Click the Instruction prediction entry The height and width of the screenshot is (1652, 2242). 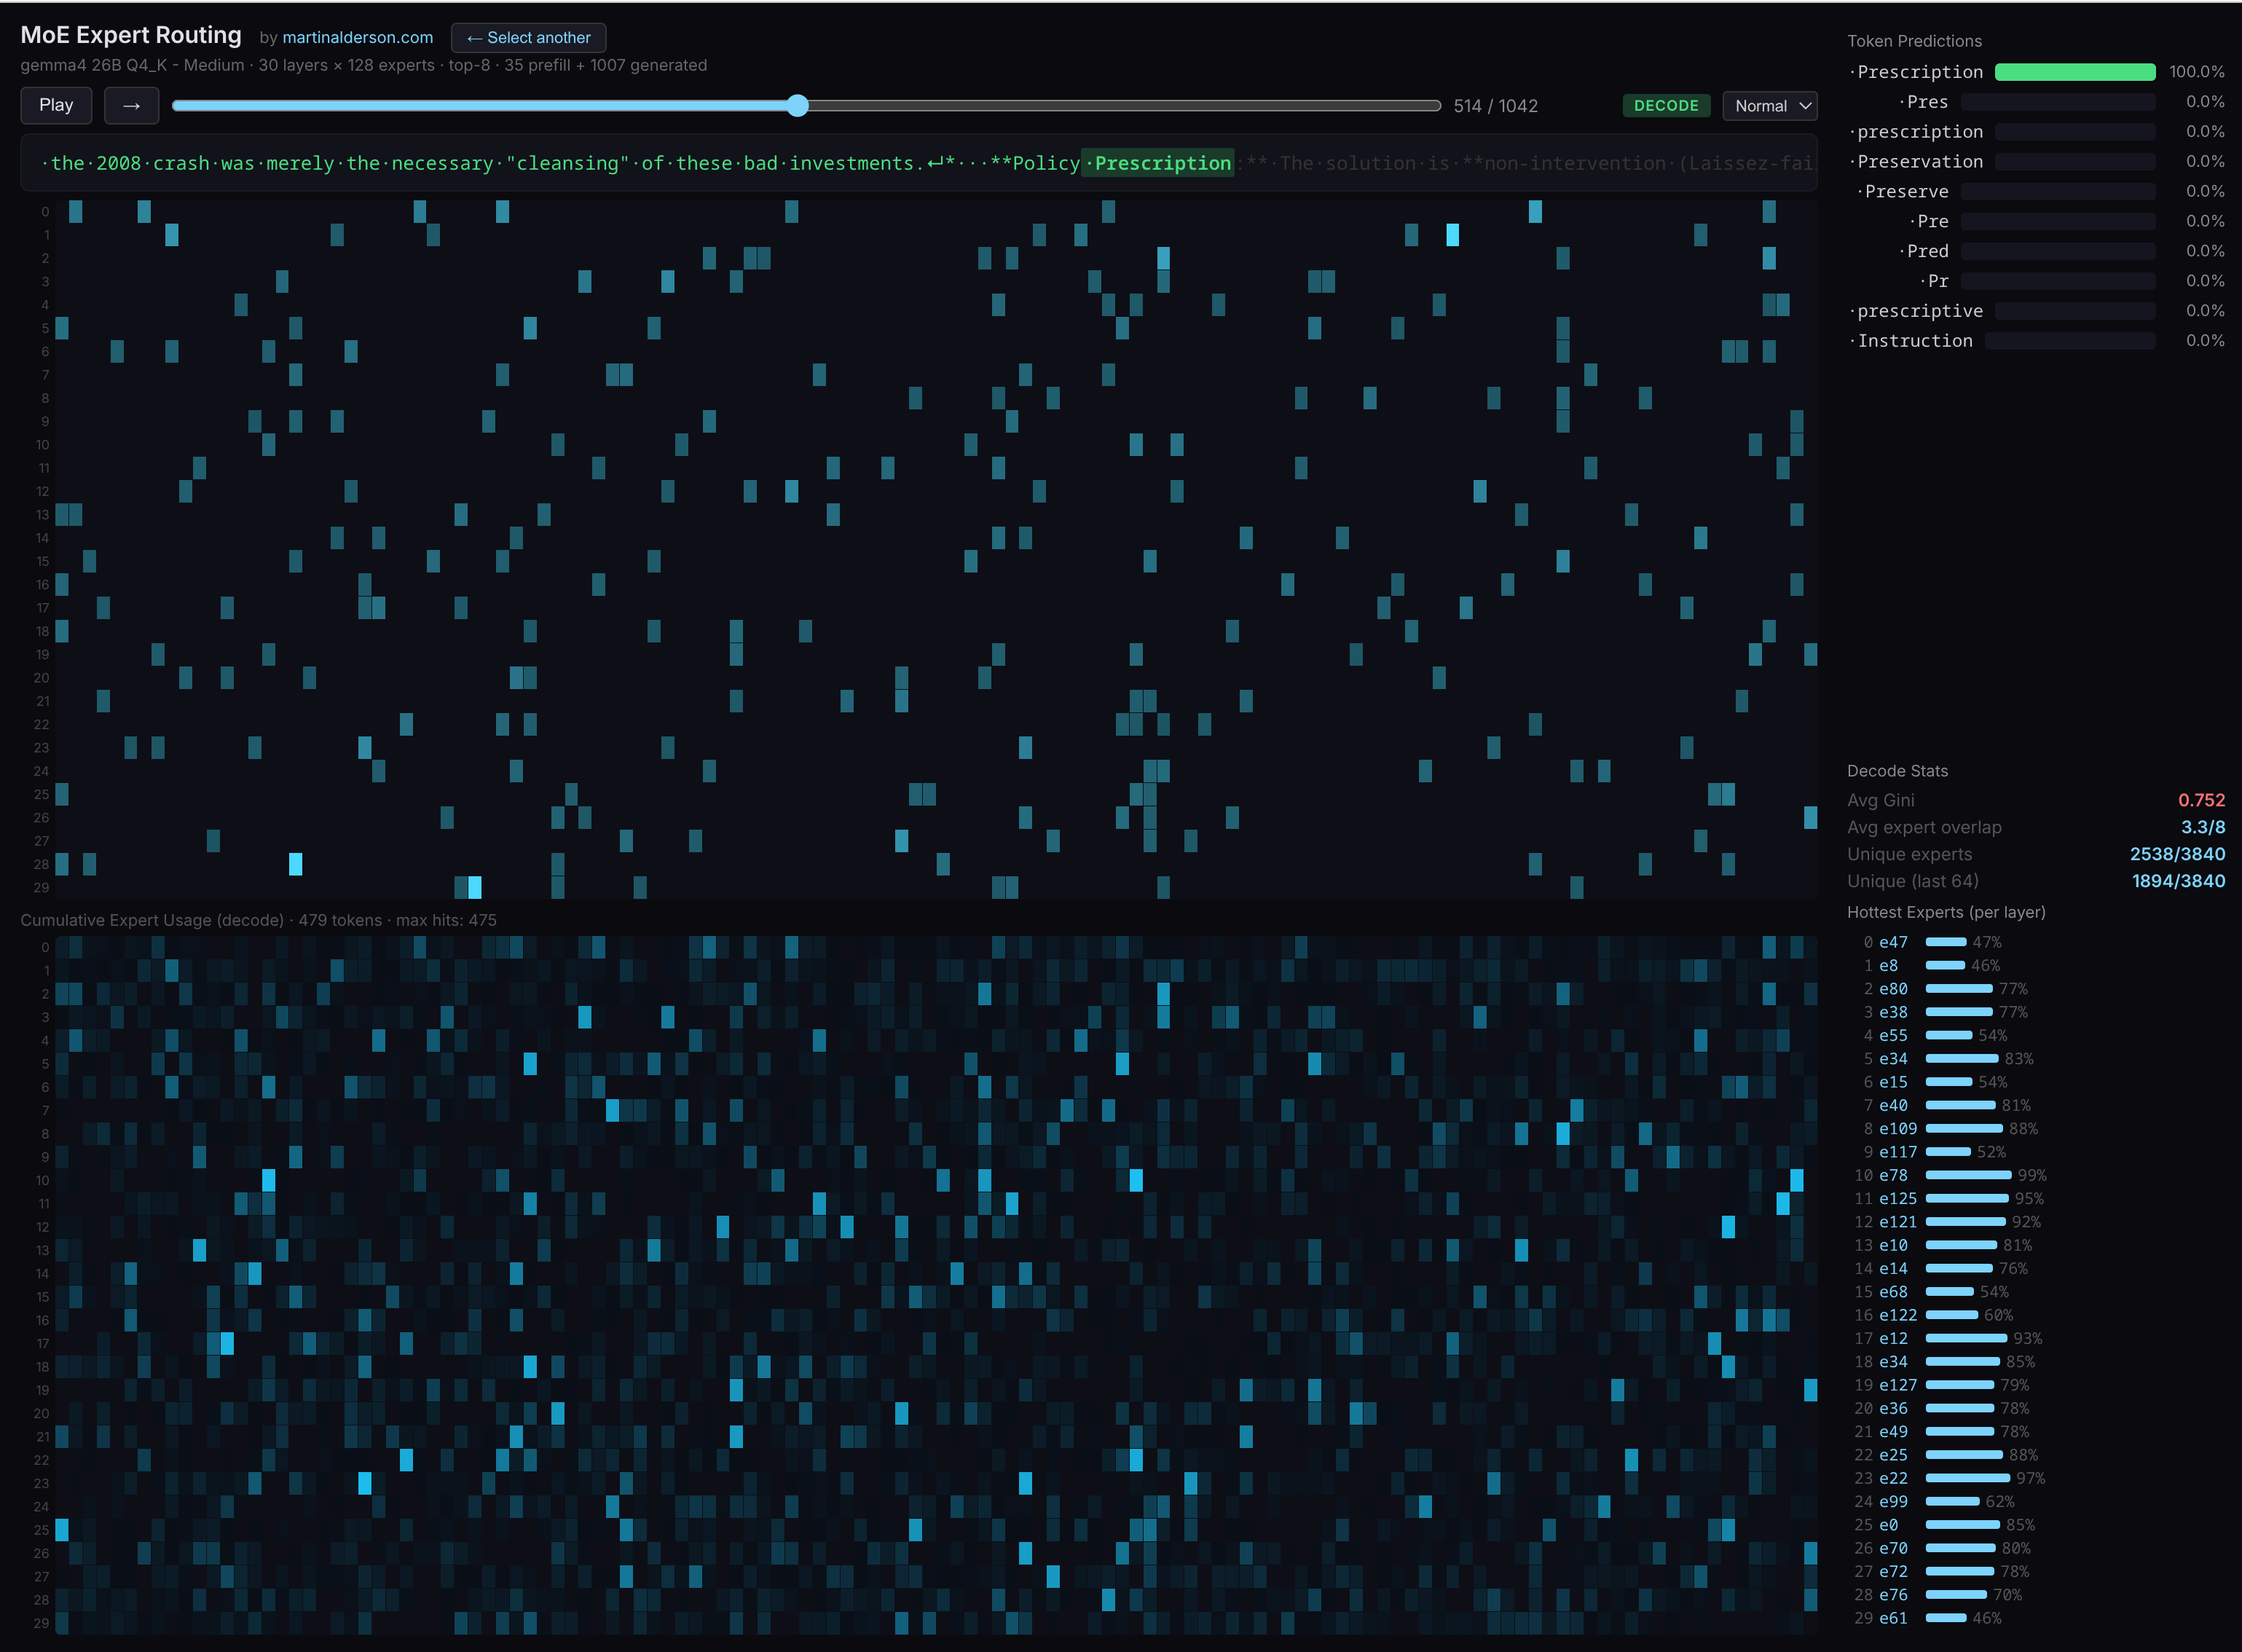1914,340
